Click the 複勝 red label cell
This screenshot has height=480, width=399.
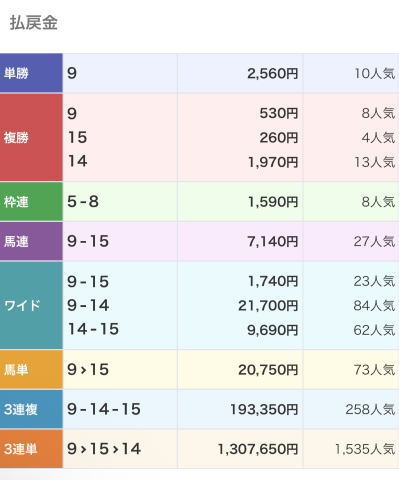[x=31, y=137]
